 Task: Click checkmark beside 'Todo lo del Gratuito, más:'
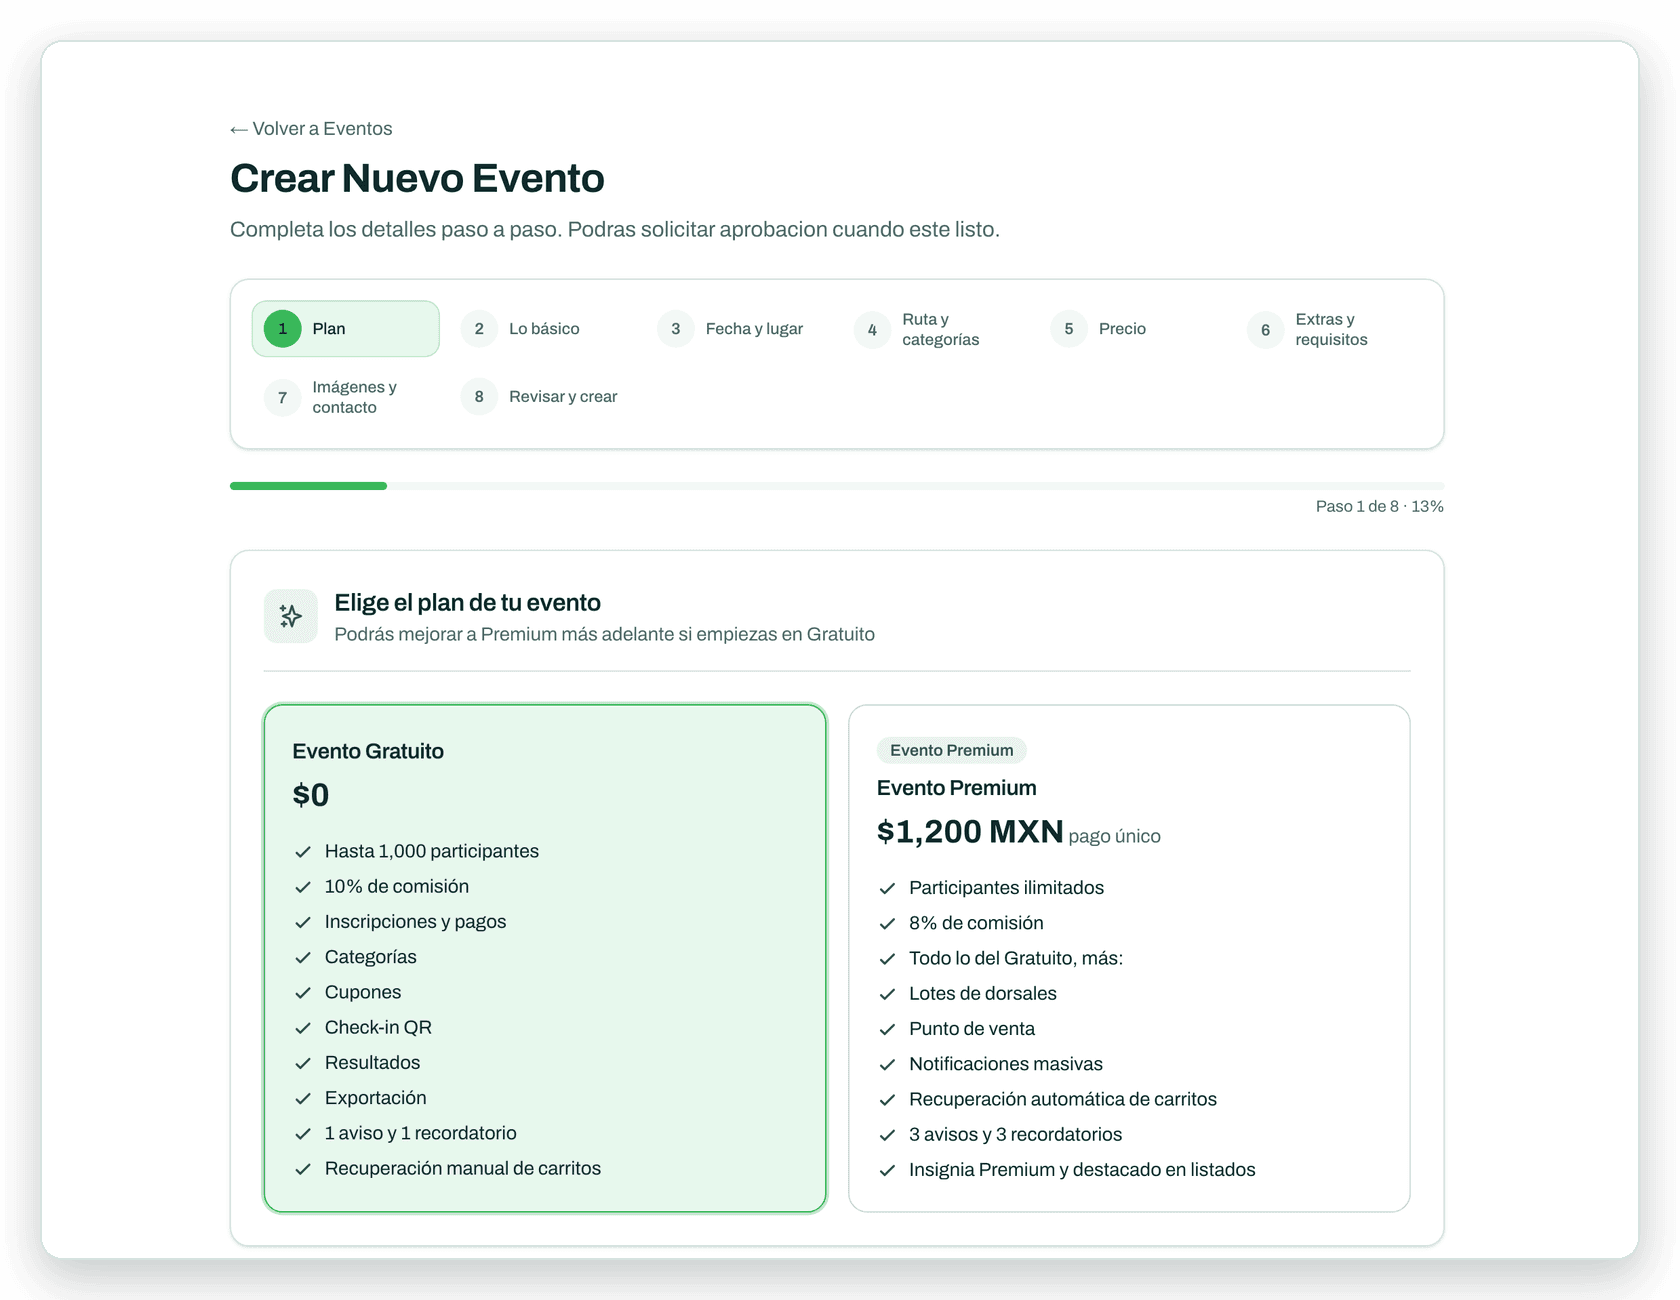click(887, 959)
